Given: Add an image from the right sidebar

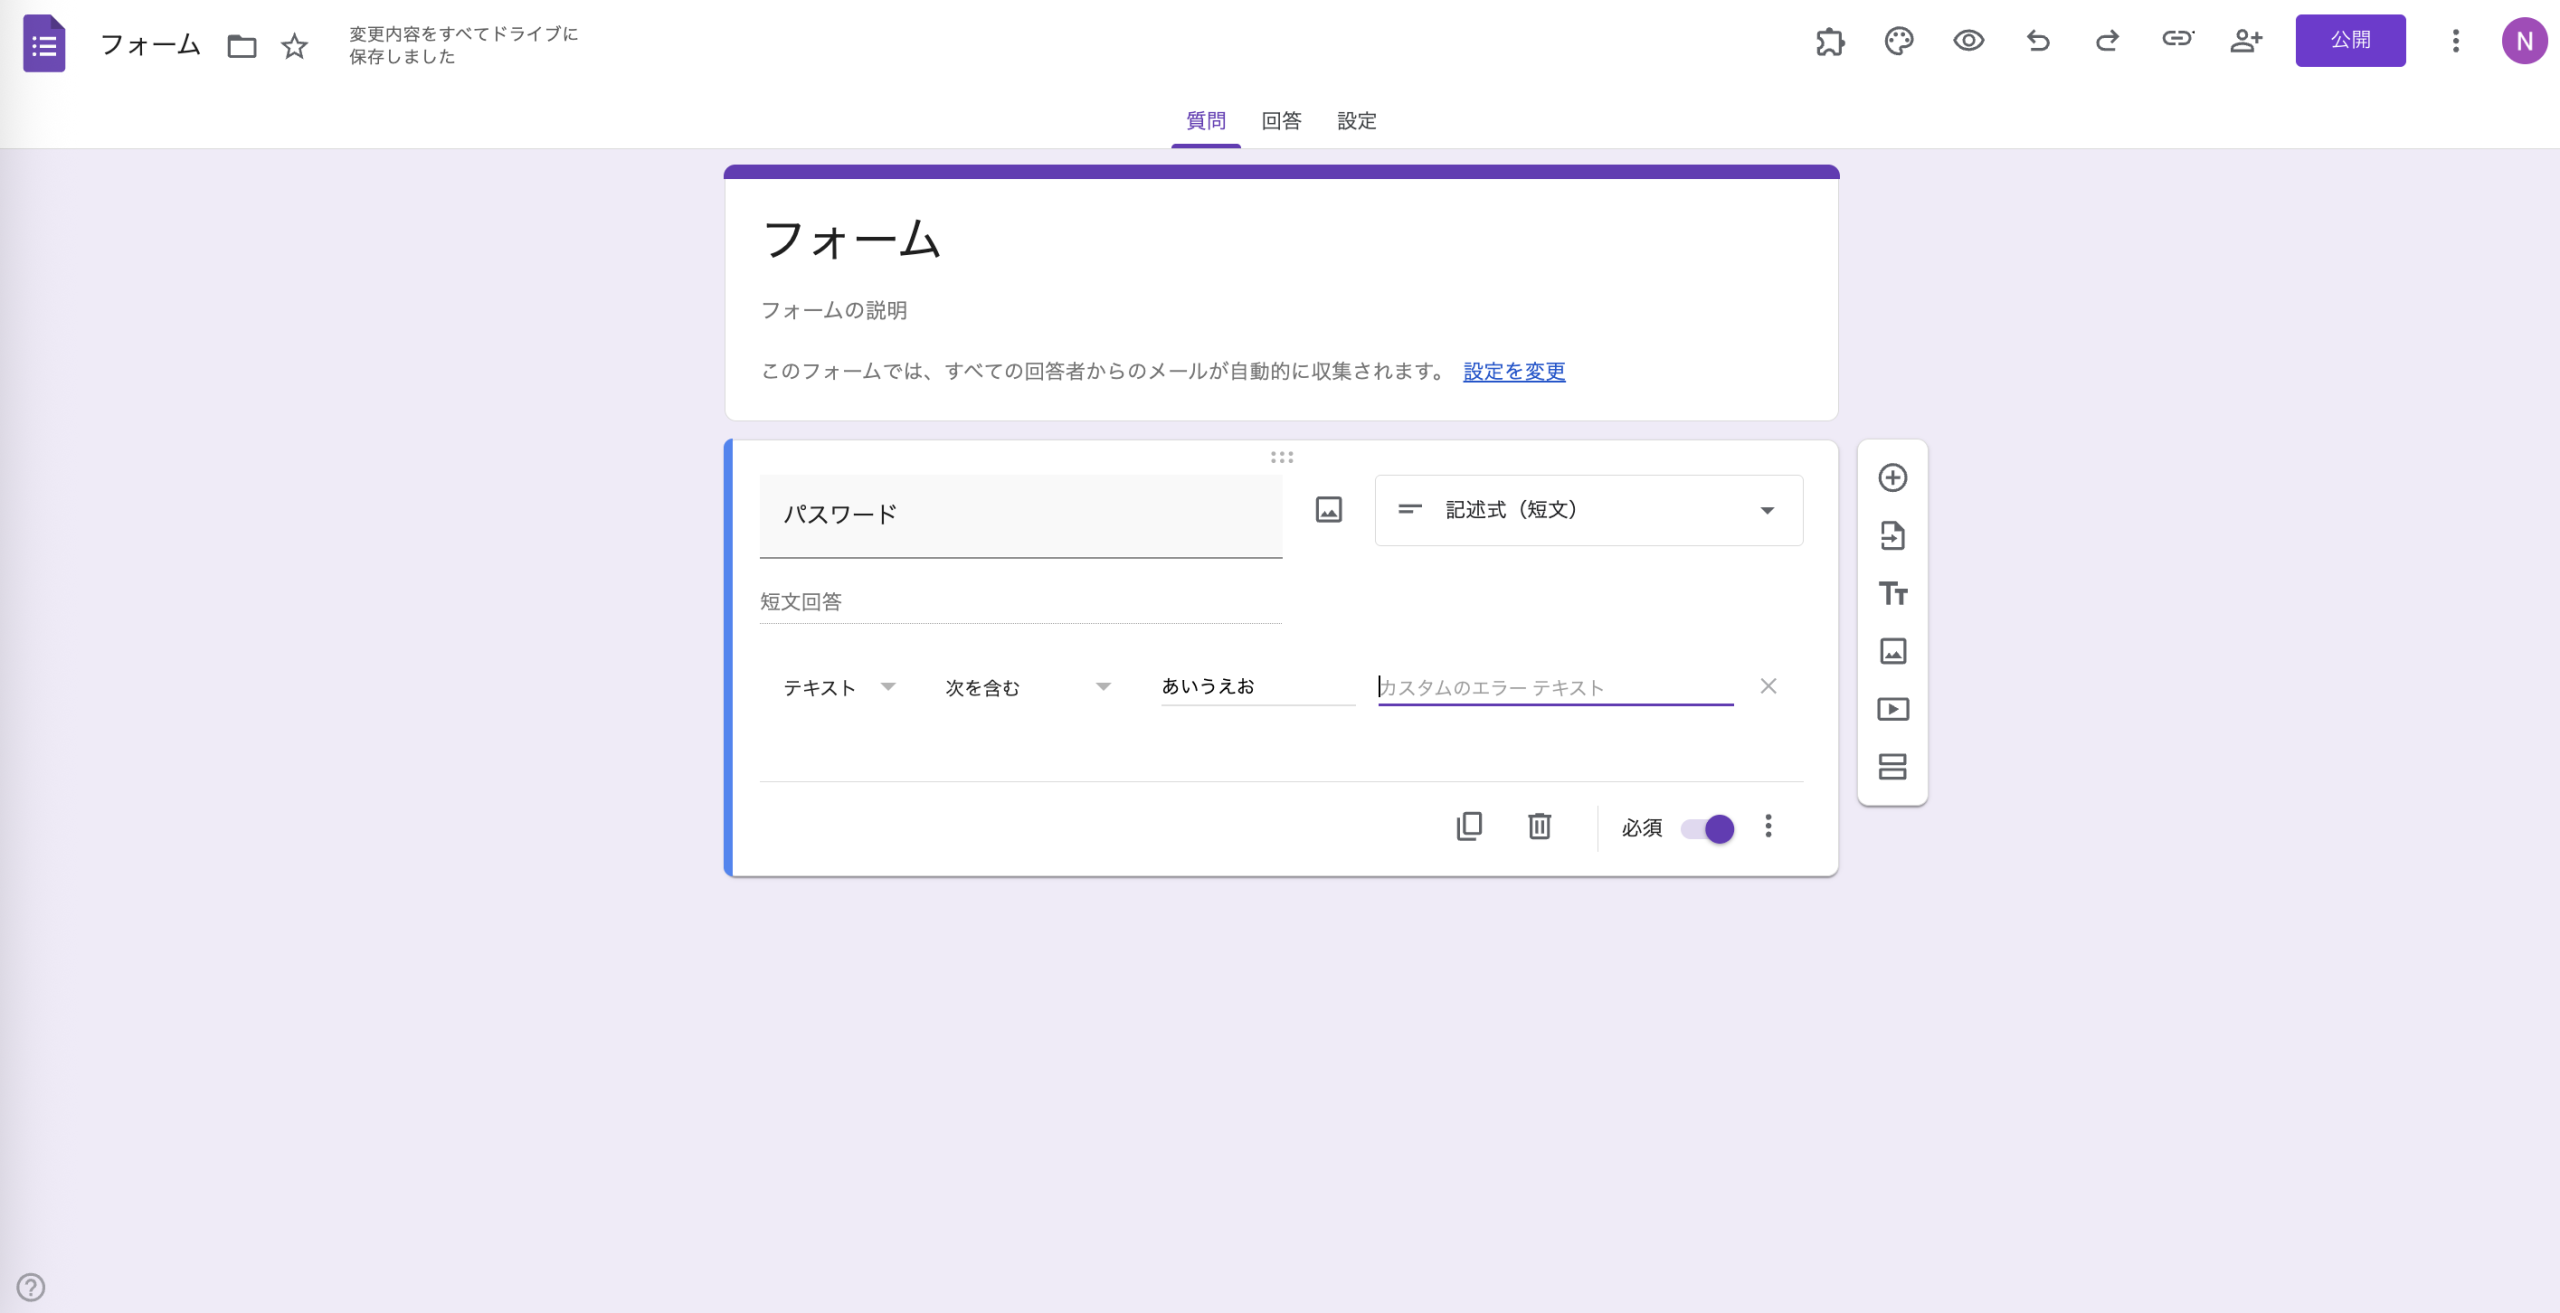Looking at the screenshot, I should click(1893, 651).
